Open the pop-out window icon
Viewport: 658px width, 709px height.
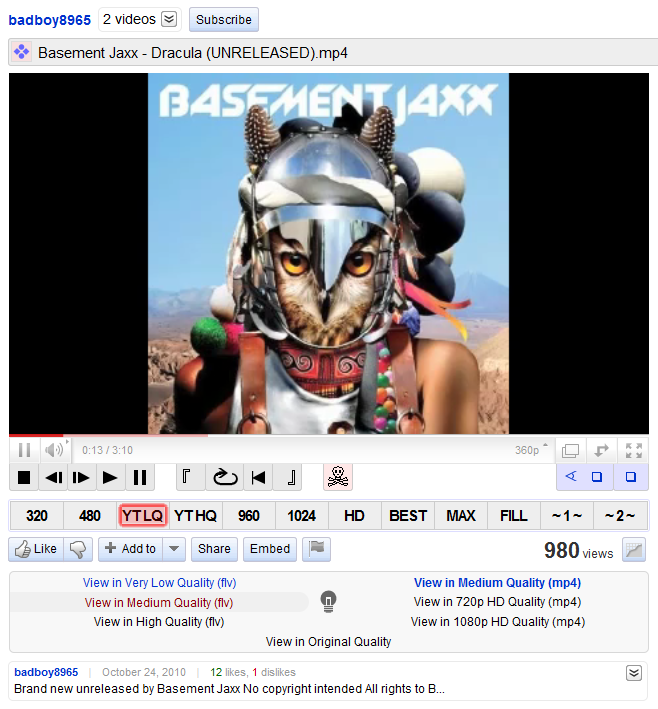tap(570, 450)
